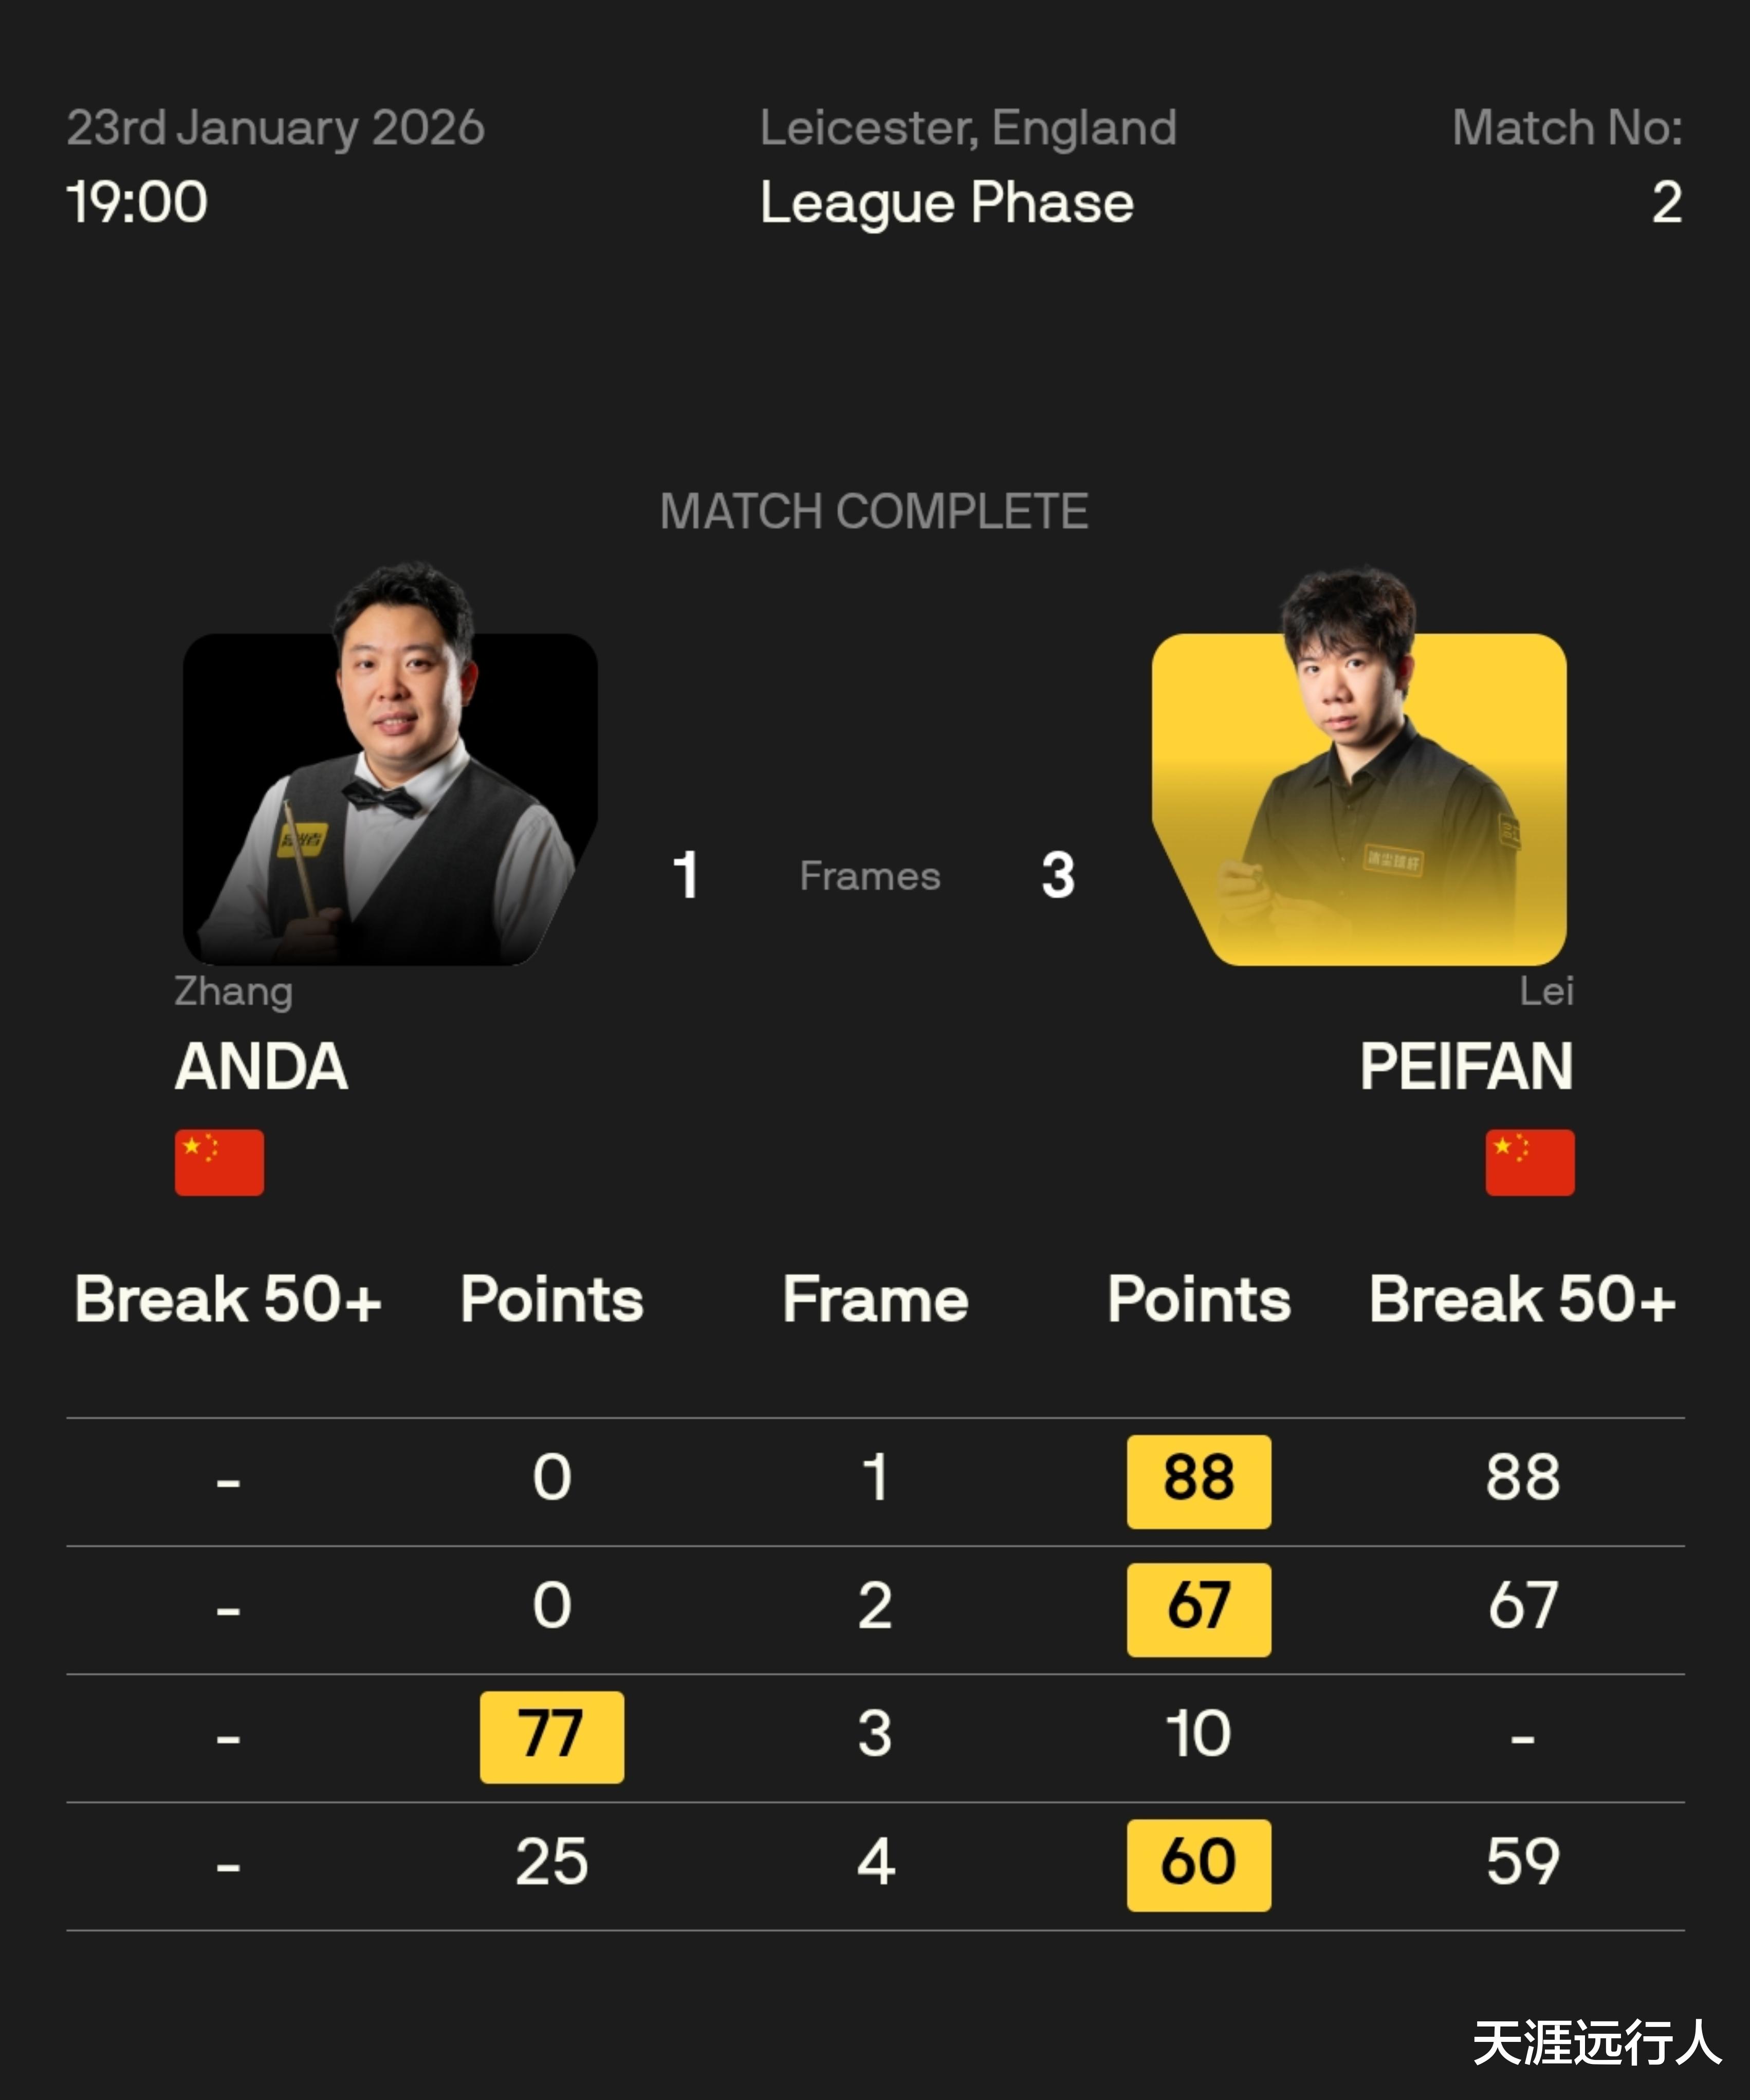Click Zhang Anda's frame score of 1
1750x2100 pixels.
pyautogui.click(x=685, y=875)
